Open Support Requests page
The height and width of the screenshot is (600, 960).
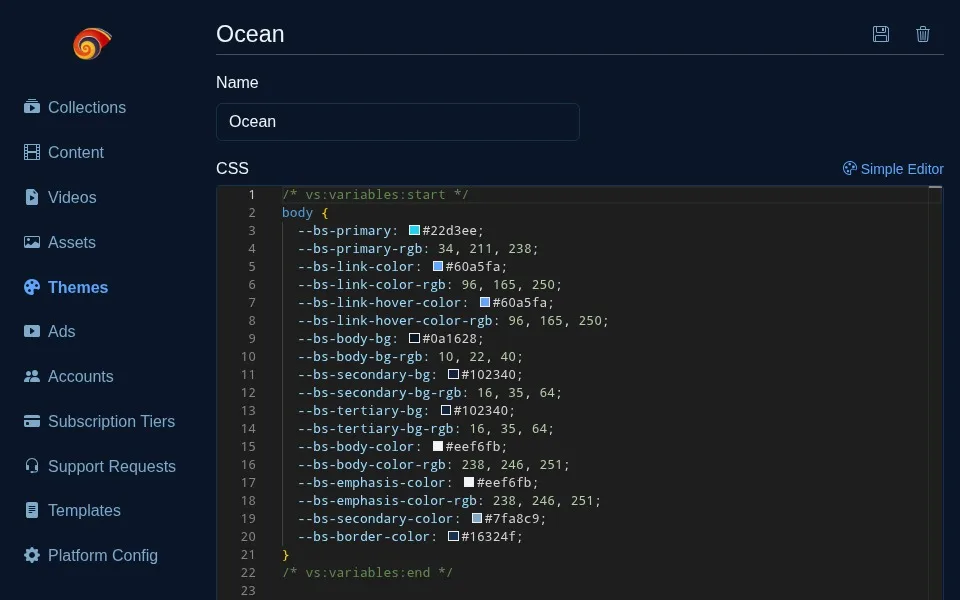point(112,466)
